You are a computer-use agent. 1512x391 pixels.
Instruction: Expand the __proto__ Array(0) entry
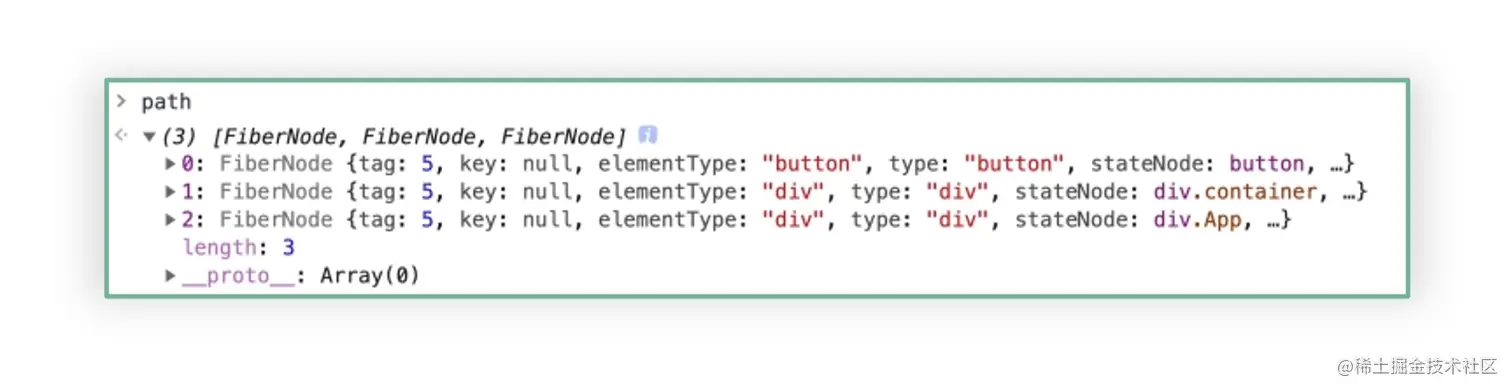click(x=170, y=275)
